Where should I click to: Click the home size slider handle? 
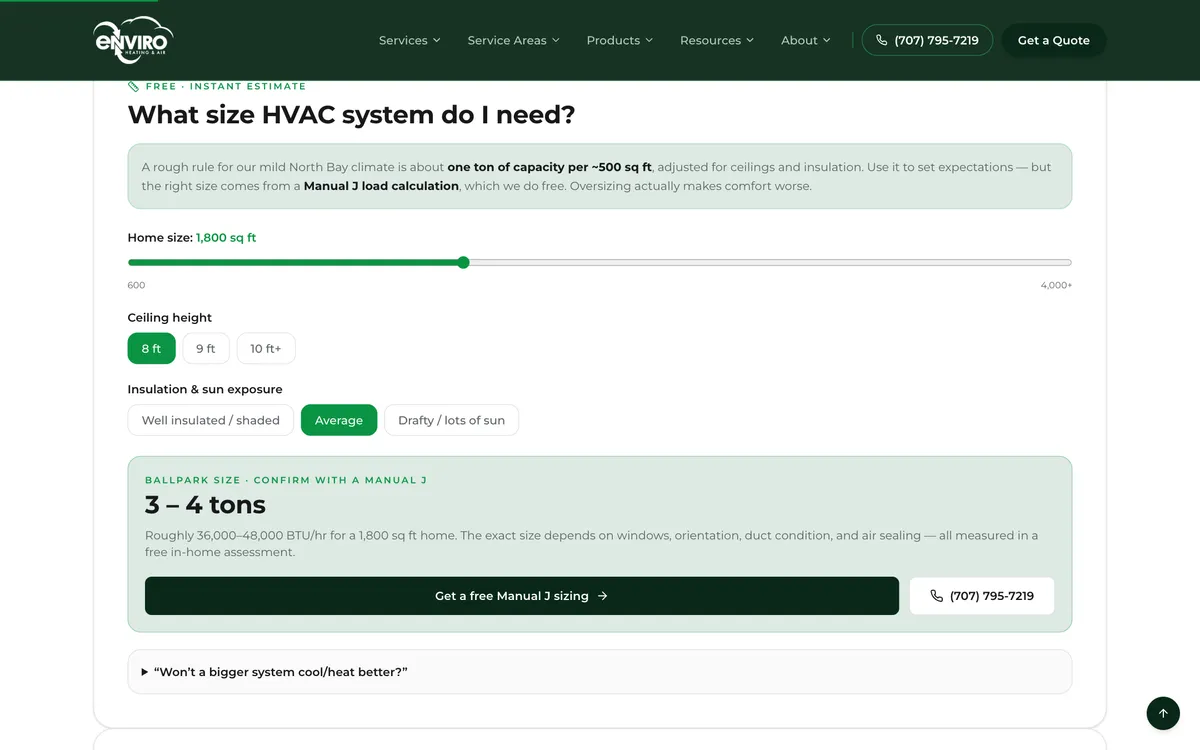(463, 262)
